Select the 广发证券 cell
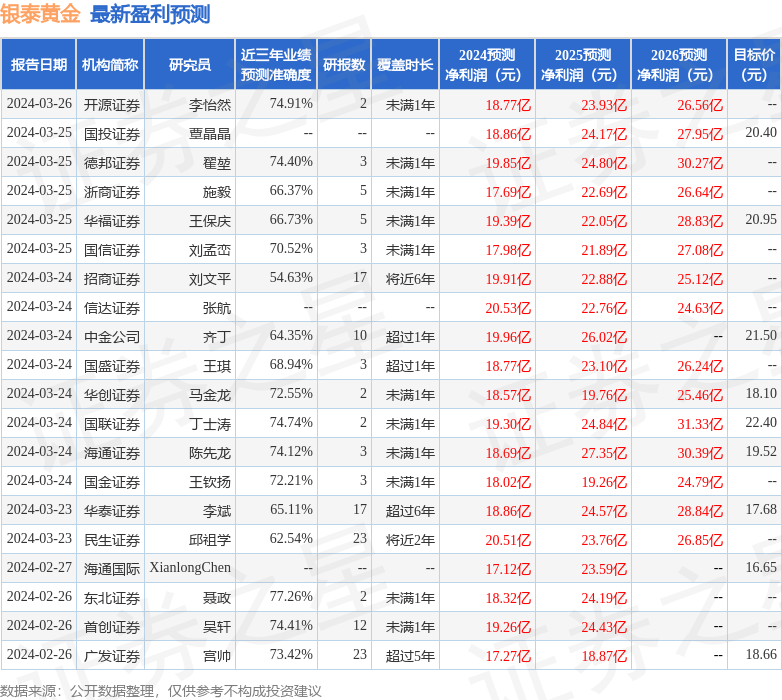Image resolution: width=782 pixels, height=700 pixels. (x=112, y=655)
